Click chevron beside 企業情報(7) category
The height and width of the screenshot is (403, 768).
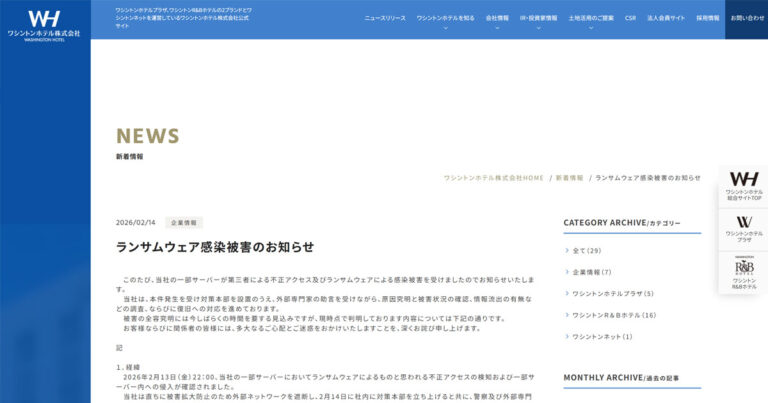pos(567,272)
